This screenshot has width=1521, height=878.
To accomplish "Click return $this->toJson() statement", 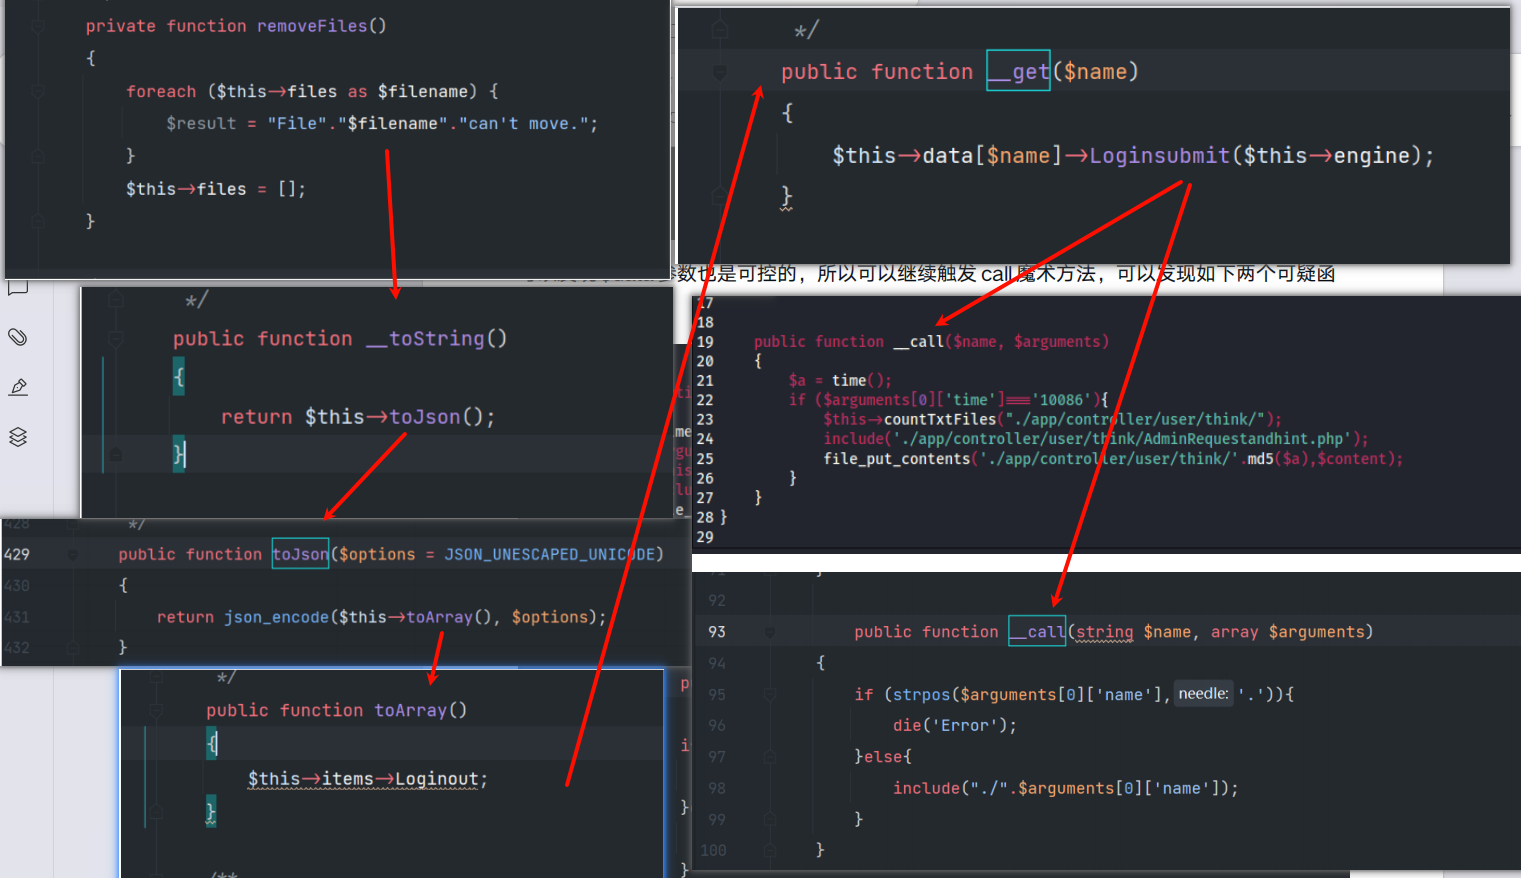I will 358,417.
